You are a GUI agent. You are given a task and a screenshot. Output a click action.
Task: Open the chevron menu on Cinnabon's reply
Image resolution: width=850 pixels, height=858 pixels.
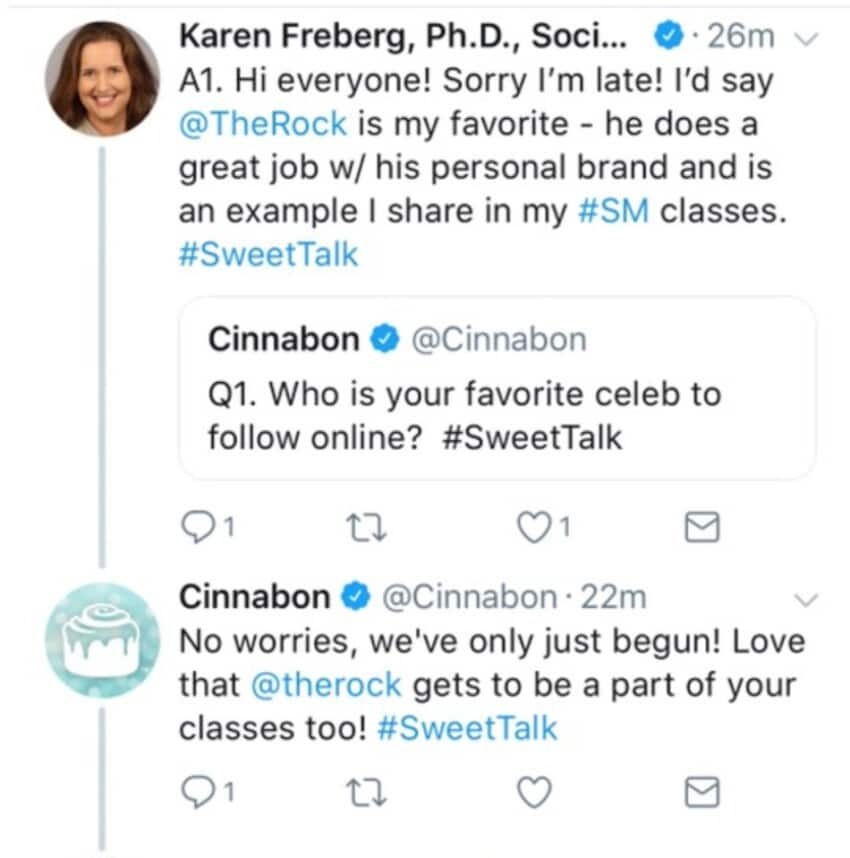pos(806,599)
